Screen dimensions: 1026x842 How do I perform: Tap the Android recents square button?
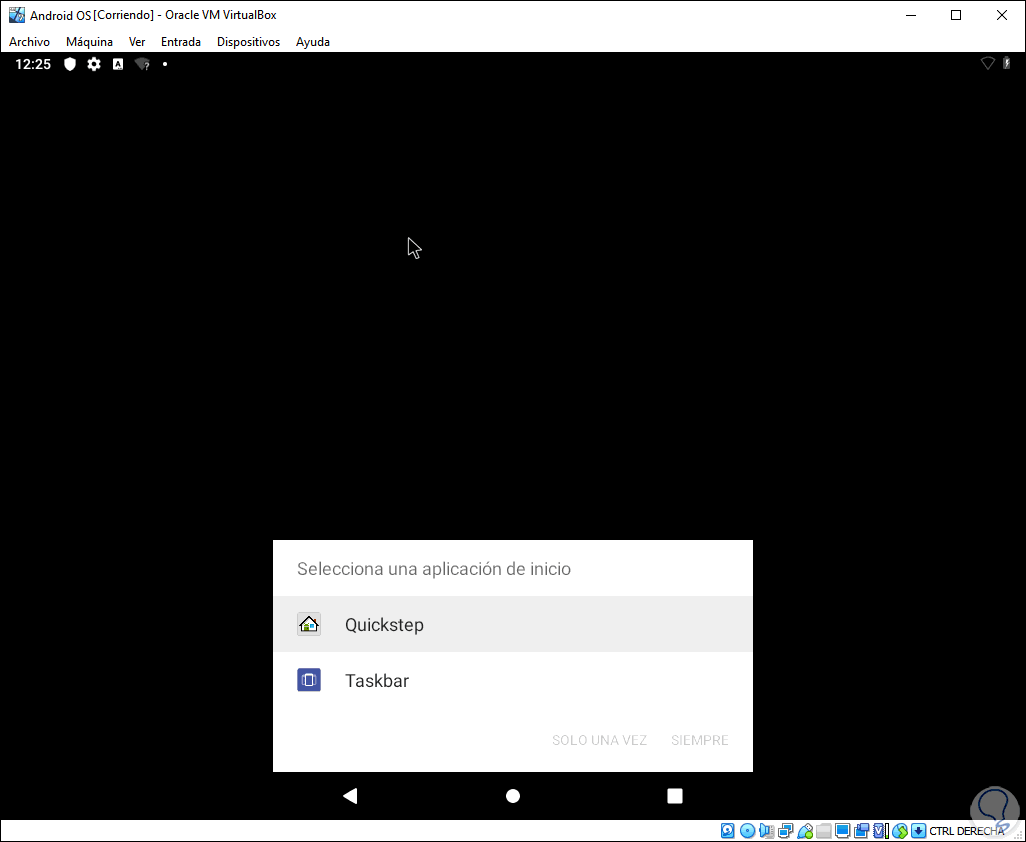[675, 796]
